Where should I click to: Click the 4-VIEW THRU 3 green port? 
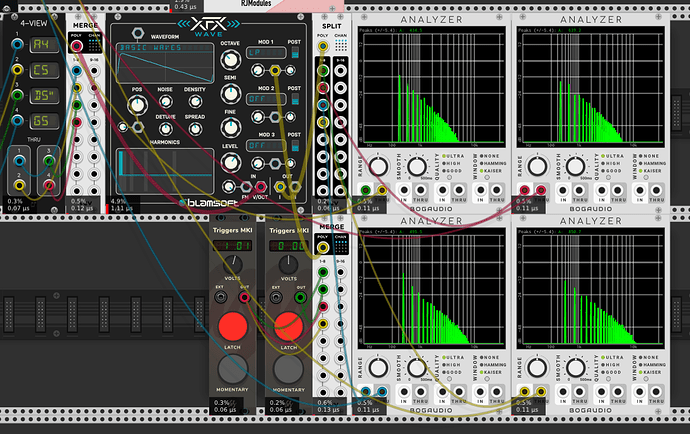(49, 161)
